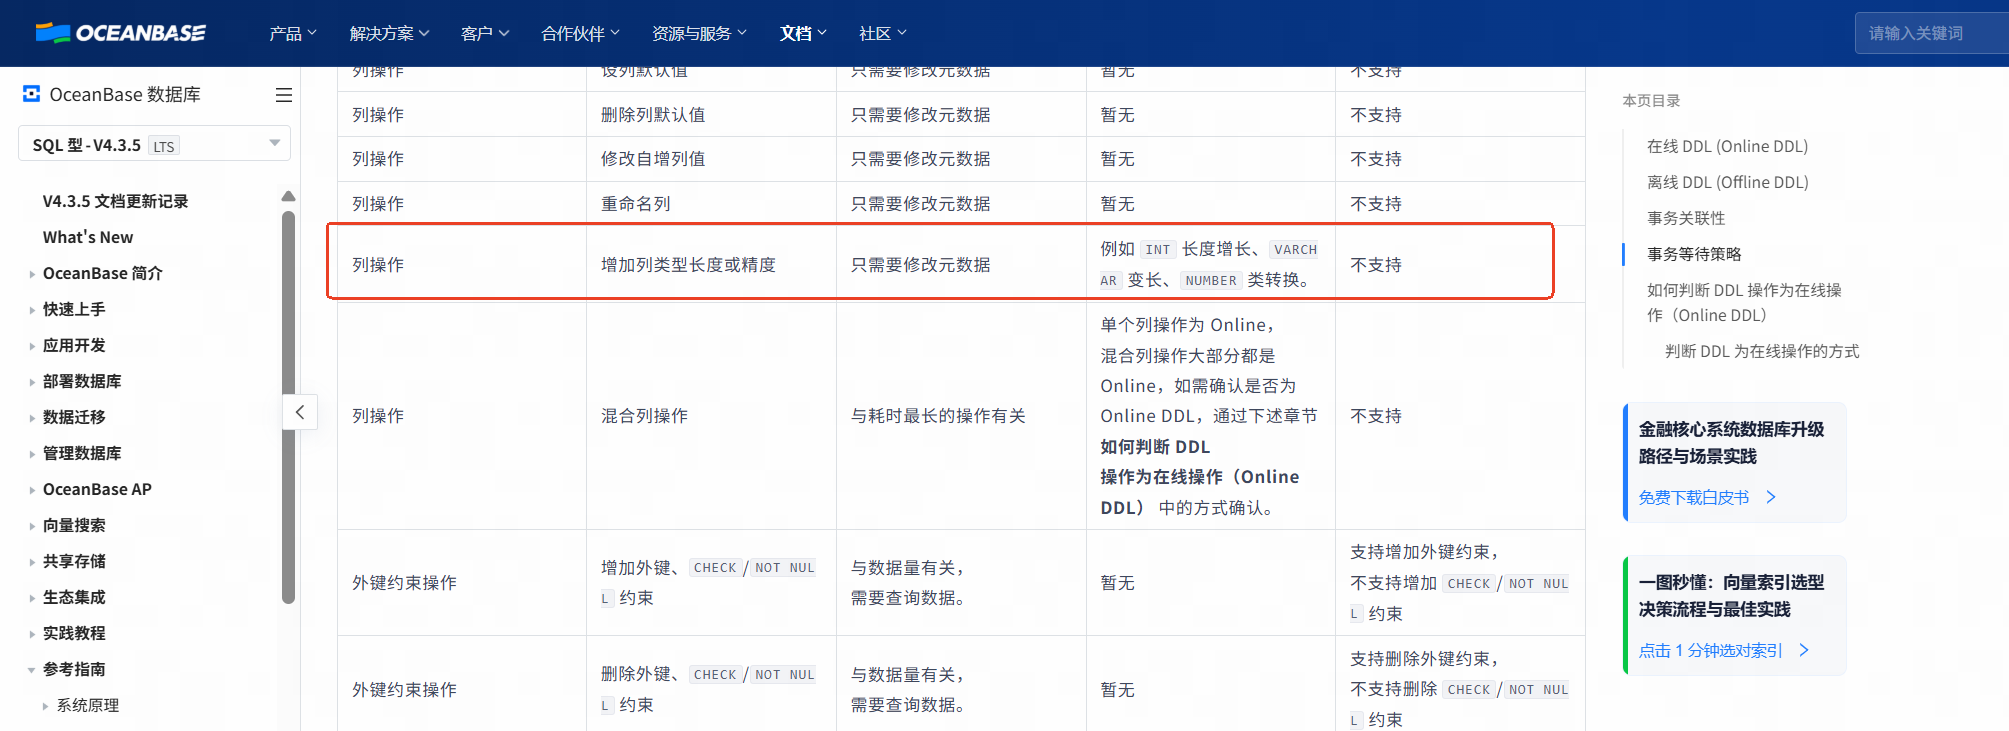Click the OceanBase logo in header
Image resolution: width=2009 pixels, height=731 pixels.
pos(120,33)
